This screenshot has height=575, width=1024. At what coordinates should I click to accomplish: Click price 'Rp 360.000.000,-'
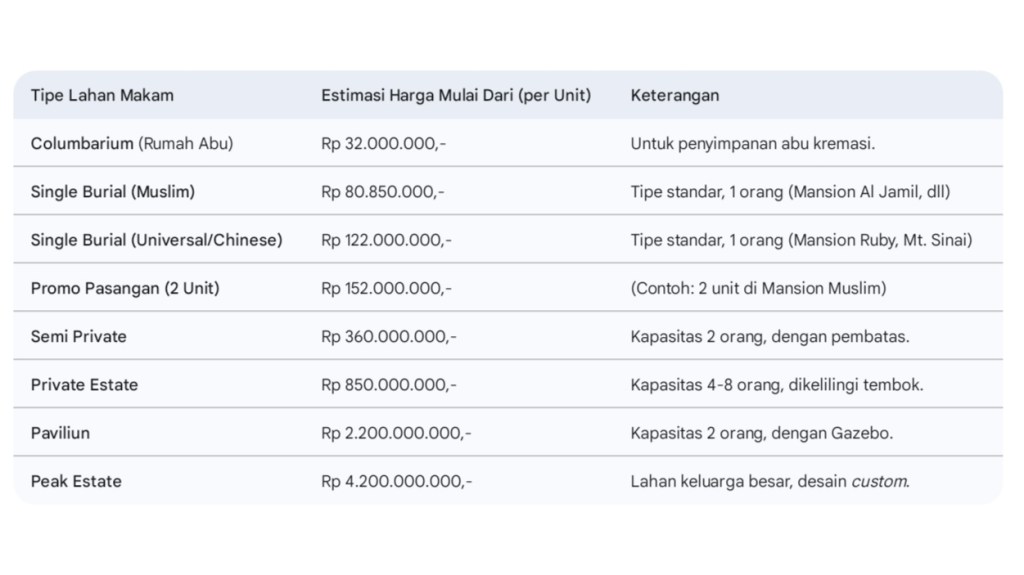click(x=389, y=337)
